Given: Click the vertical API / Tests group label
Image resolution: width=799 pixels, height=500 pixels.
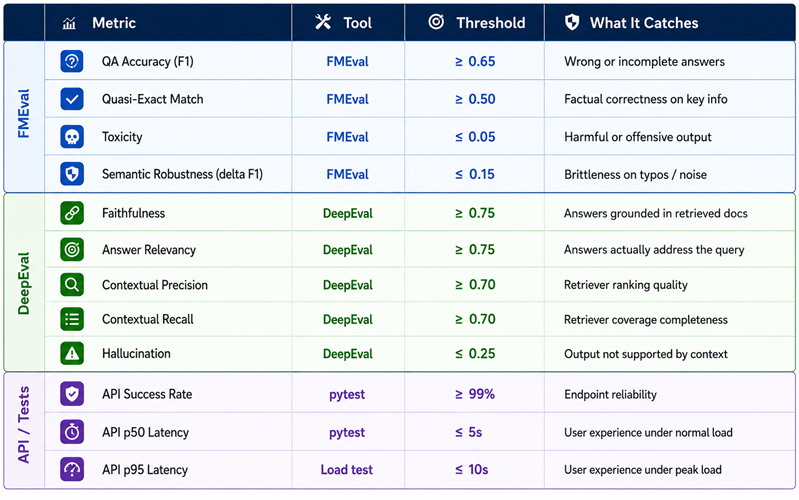Looking at the screenshot, I should [x=24, y=425].
